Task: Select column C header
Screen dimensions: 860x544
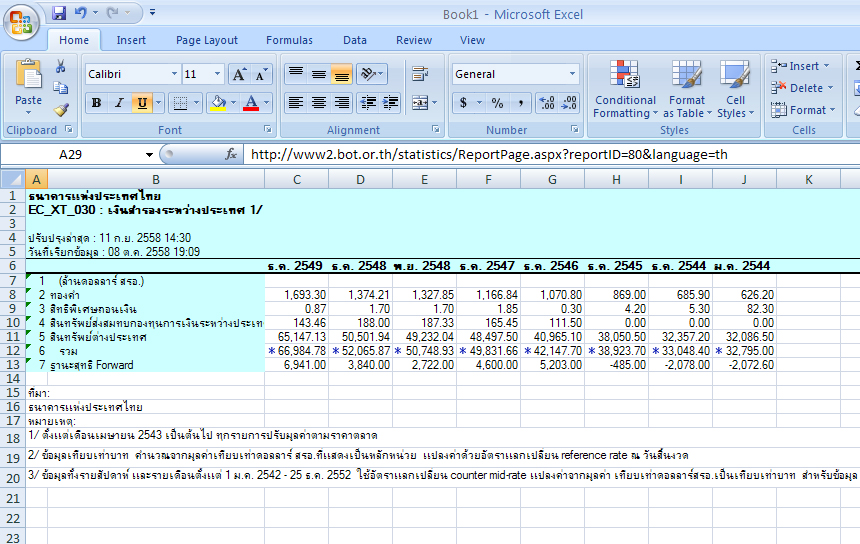Action: click(297, 179)
